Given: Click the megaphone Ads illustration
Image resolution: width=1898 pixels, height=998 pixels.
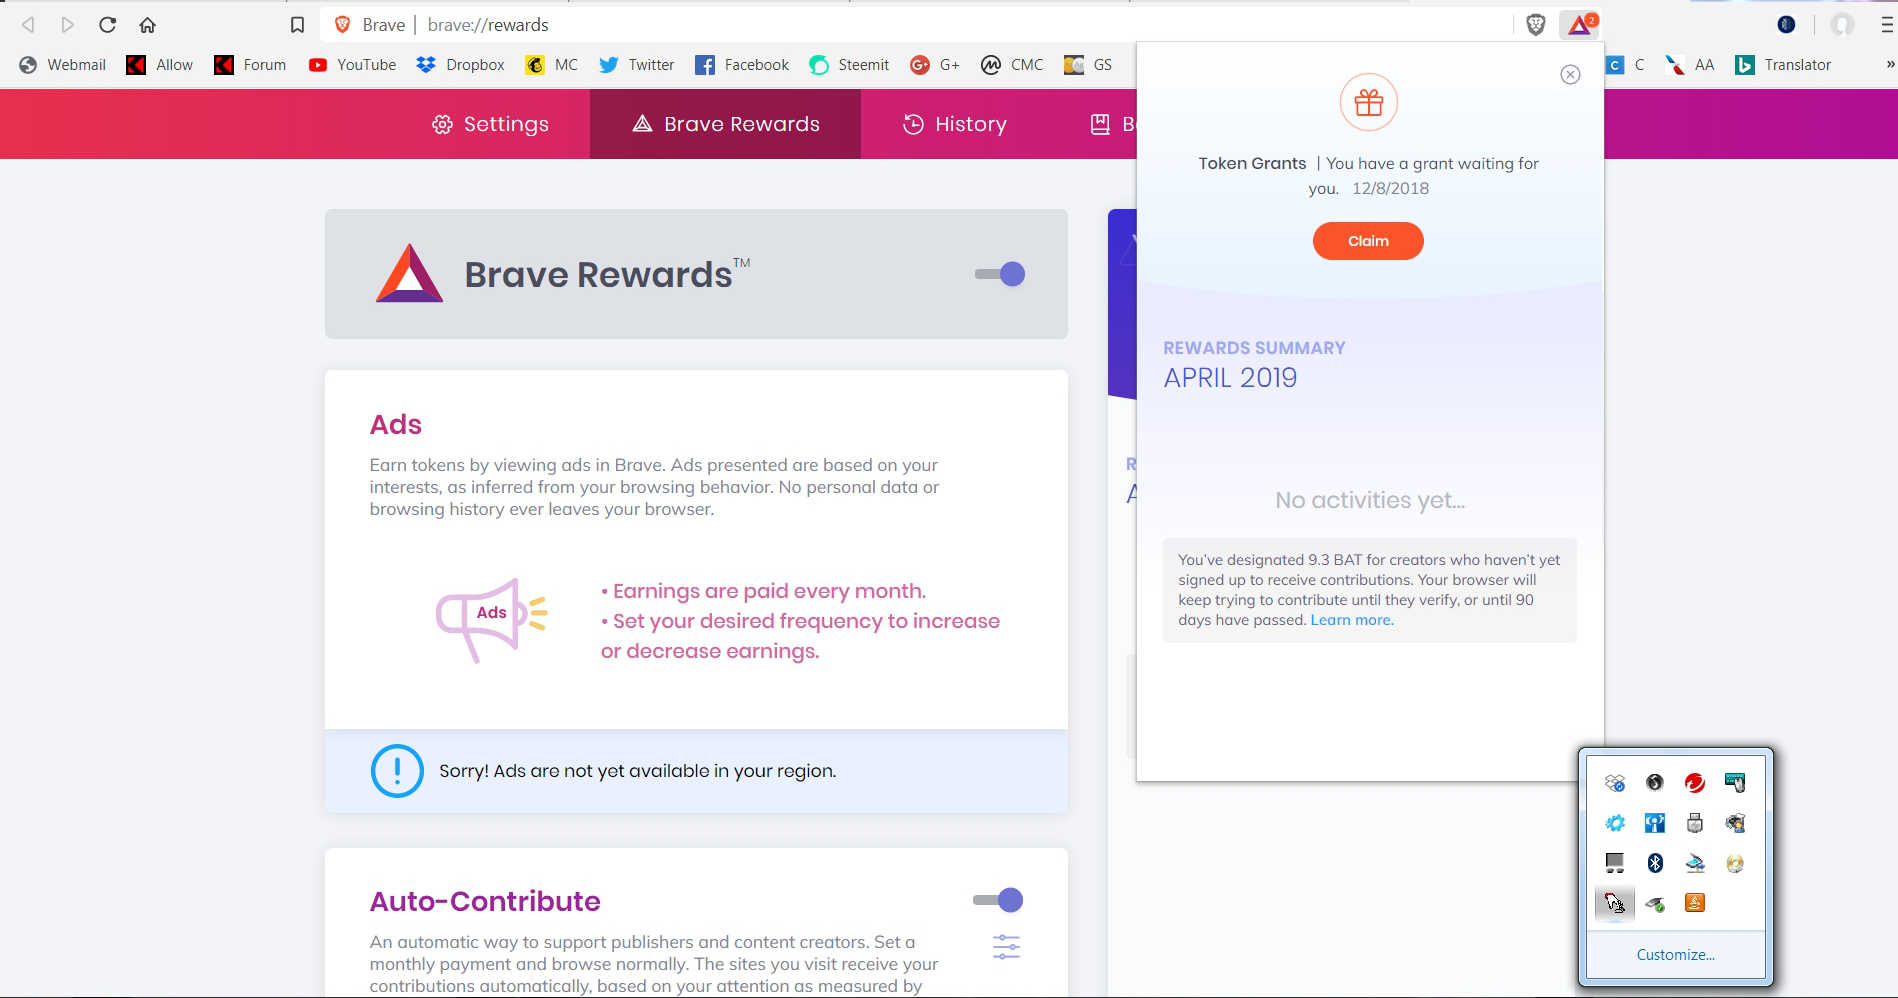Looking at the screenshot, I should click(x=491, y=620).
